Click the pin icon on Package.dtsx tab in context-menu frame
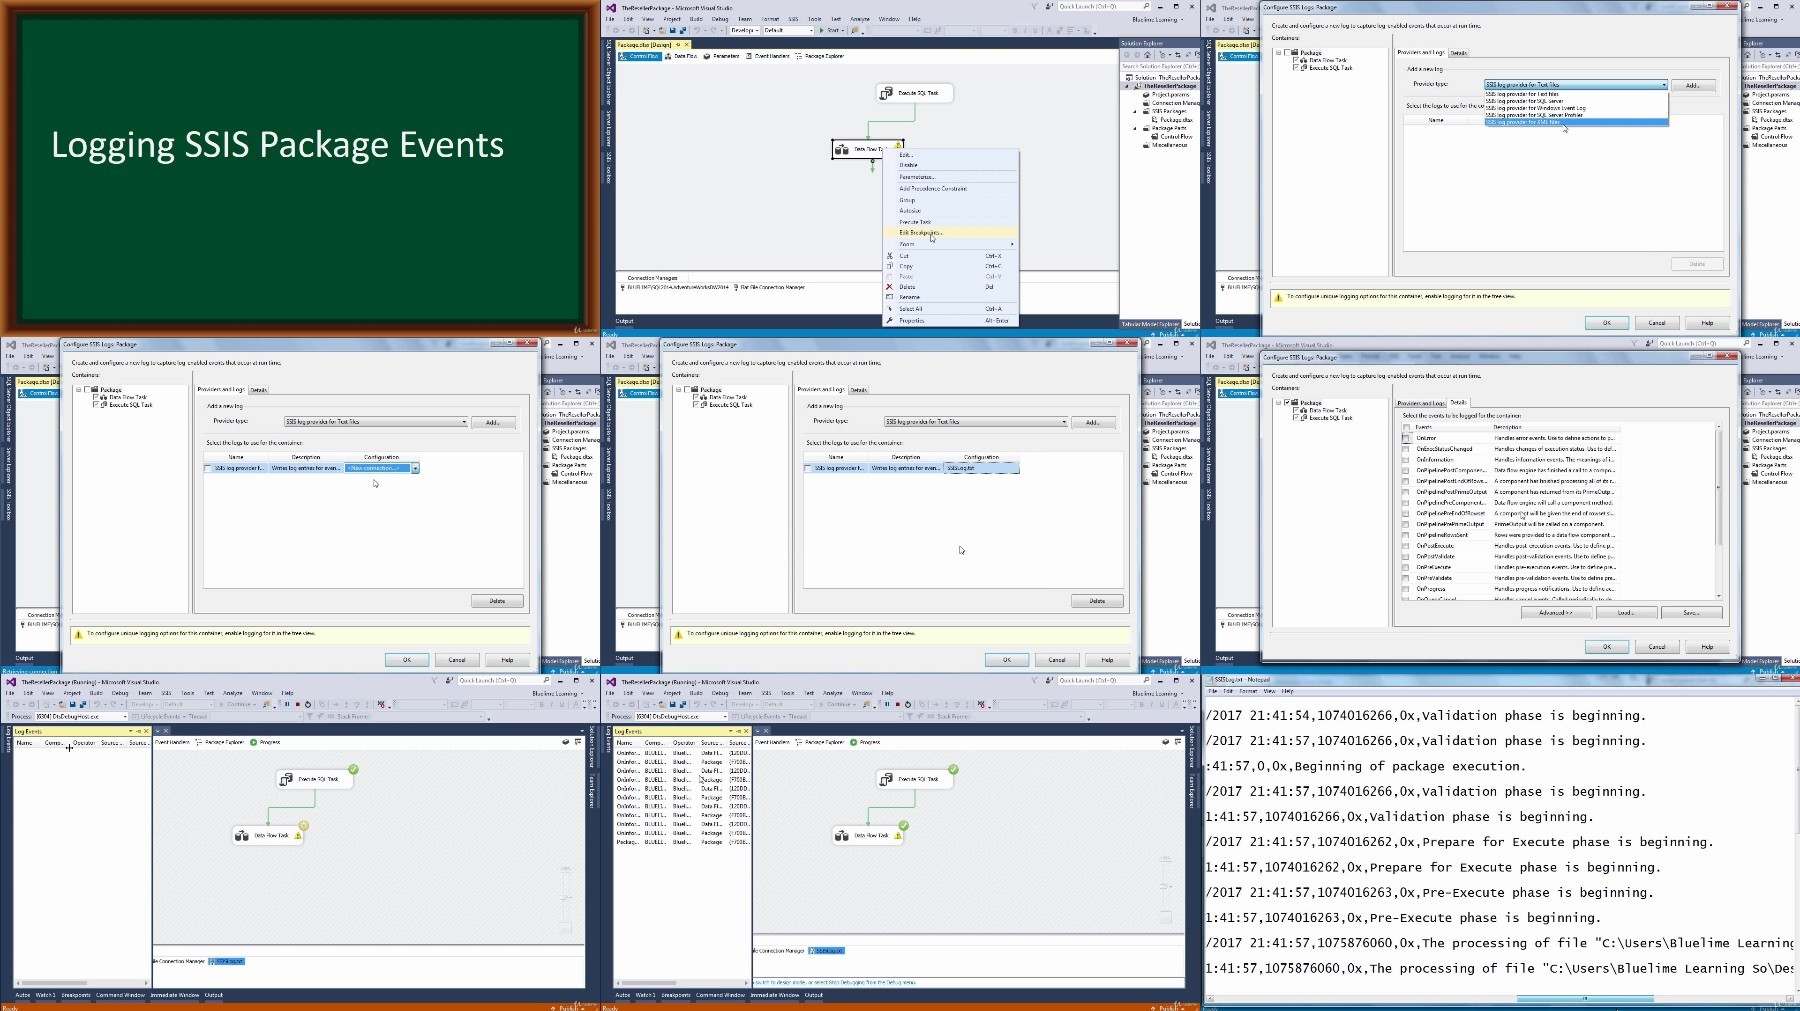The image size is (1800, 1011). [678, 45]
